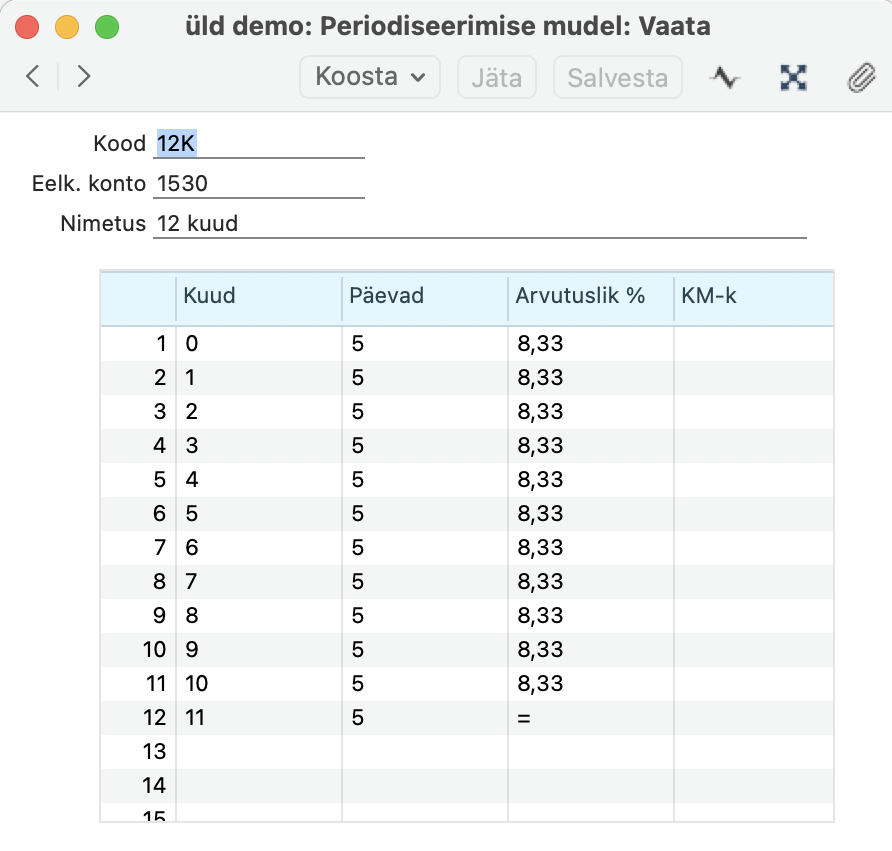Click the empty KM-k cell in row 6

pos(752,514)
